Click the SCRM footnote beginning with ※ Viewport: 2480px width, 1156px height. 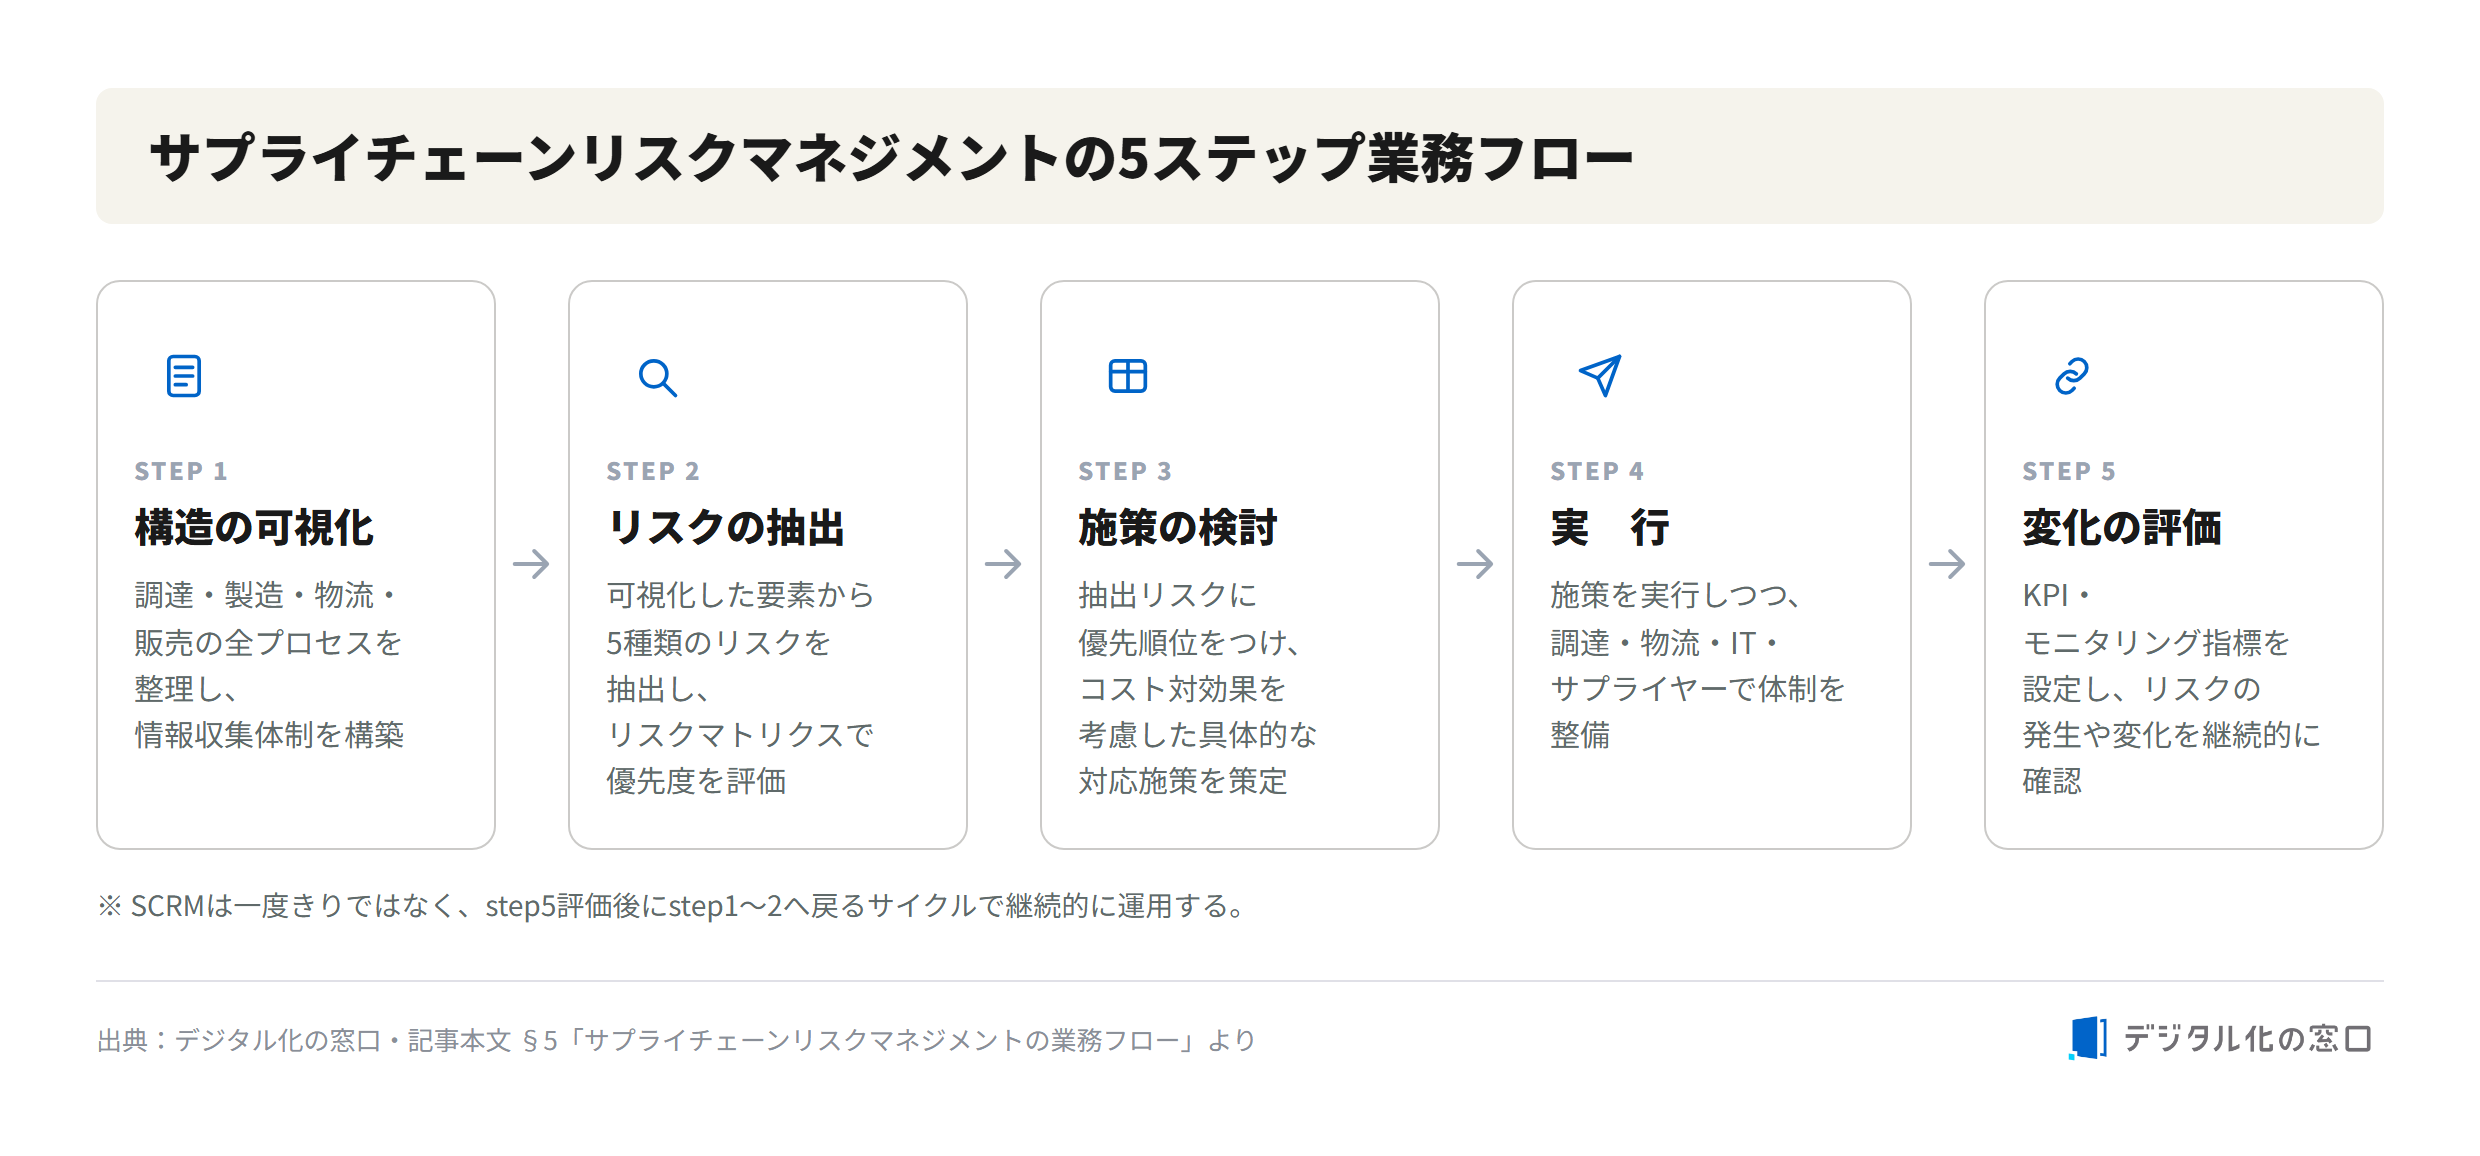pos(672,906)
